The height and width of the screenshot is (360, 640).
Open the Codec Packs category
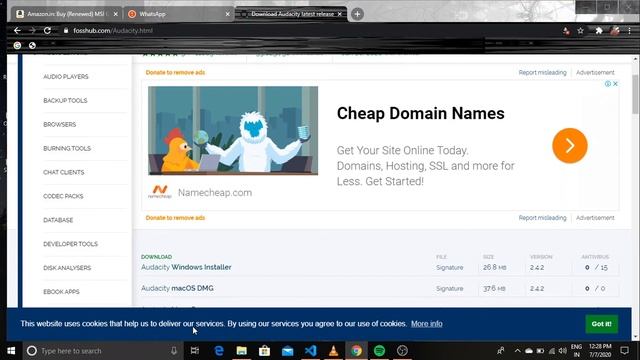click(x=63, y=196)
